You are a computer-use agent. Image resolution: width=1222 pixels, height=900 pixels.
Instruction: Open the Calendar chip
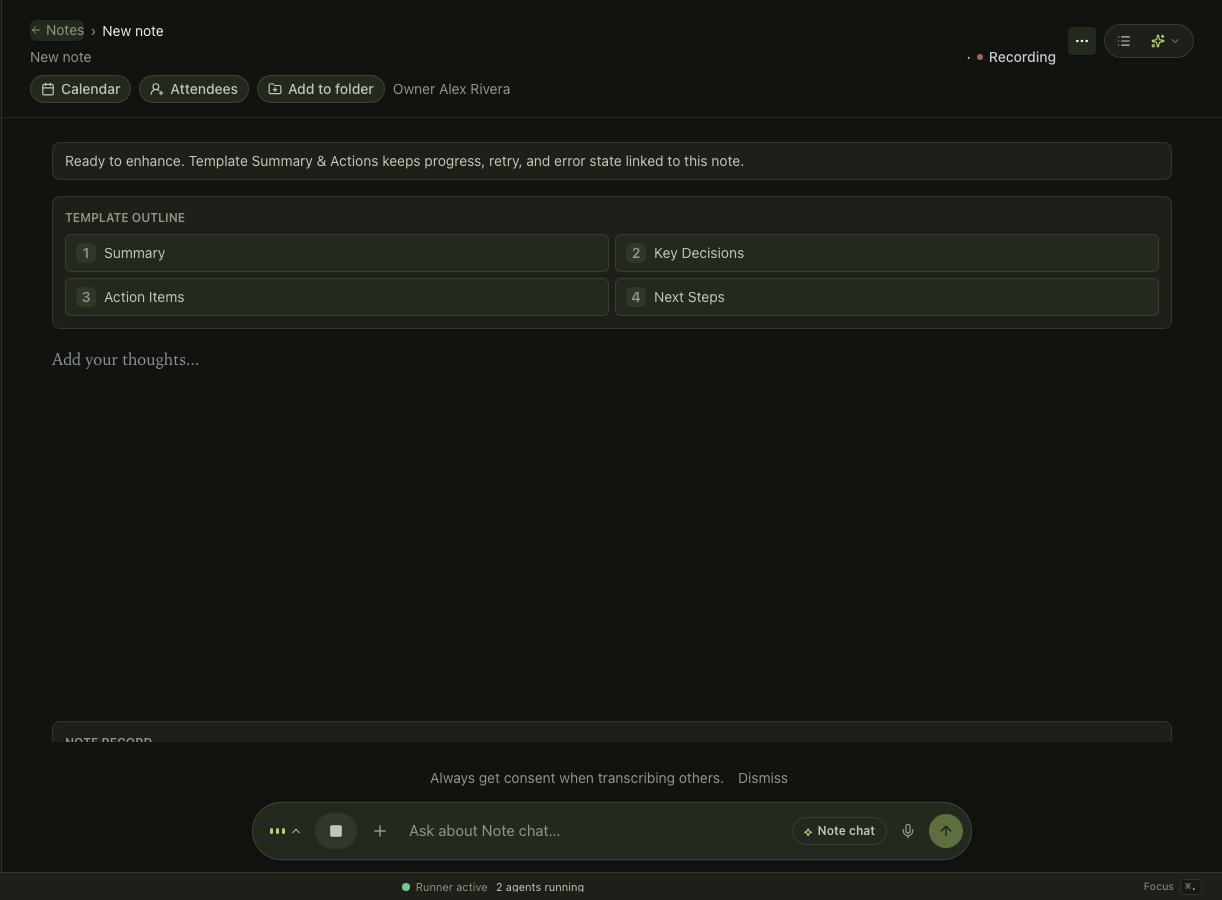[80, 89]
